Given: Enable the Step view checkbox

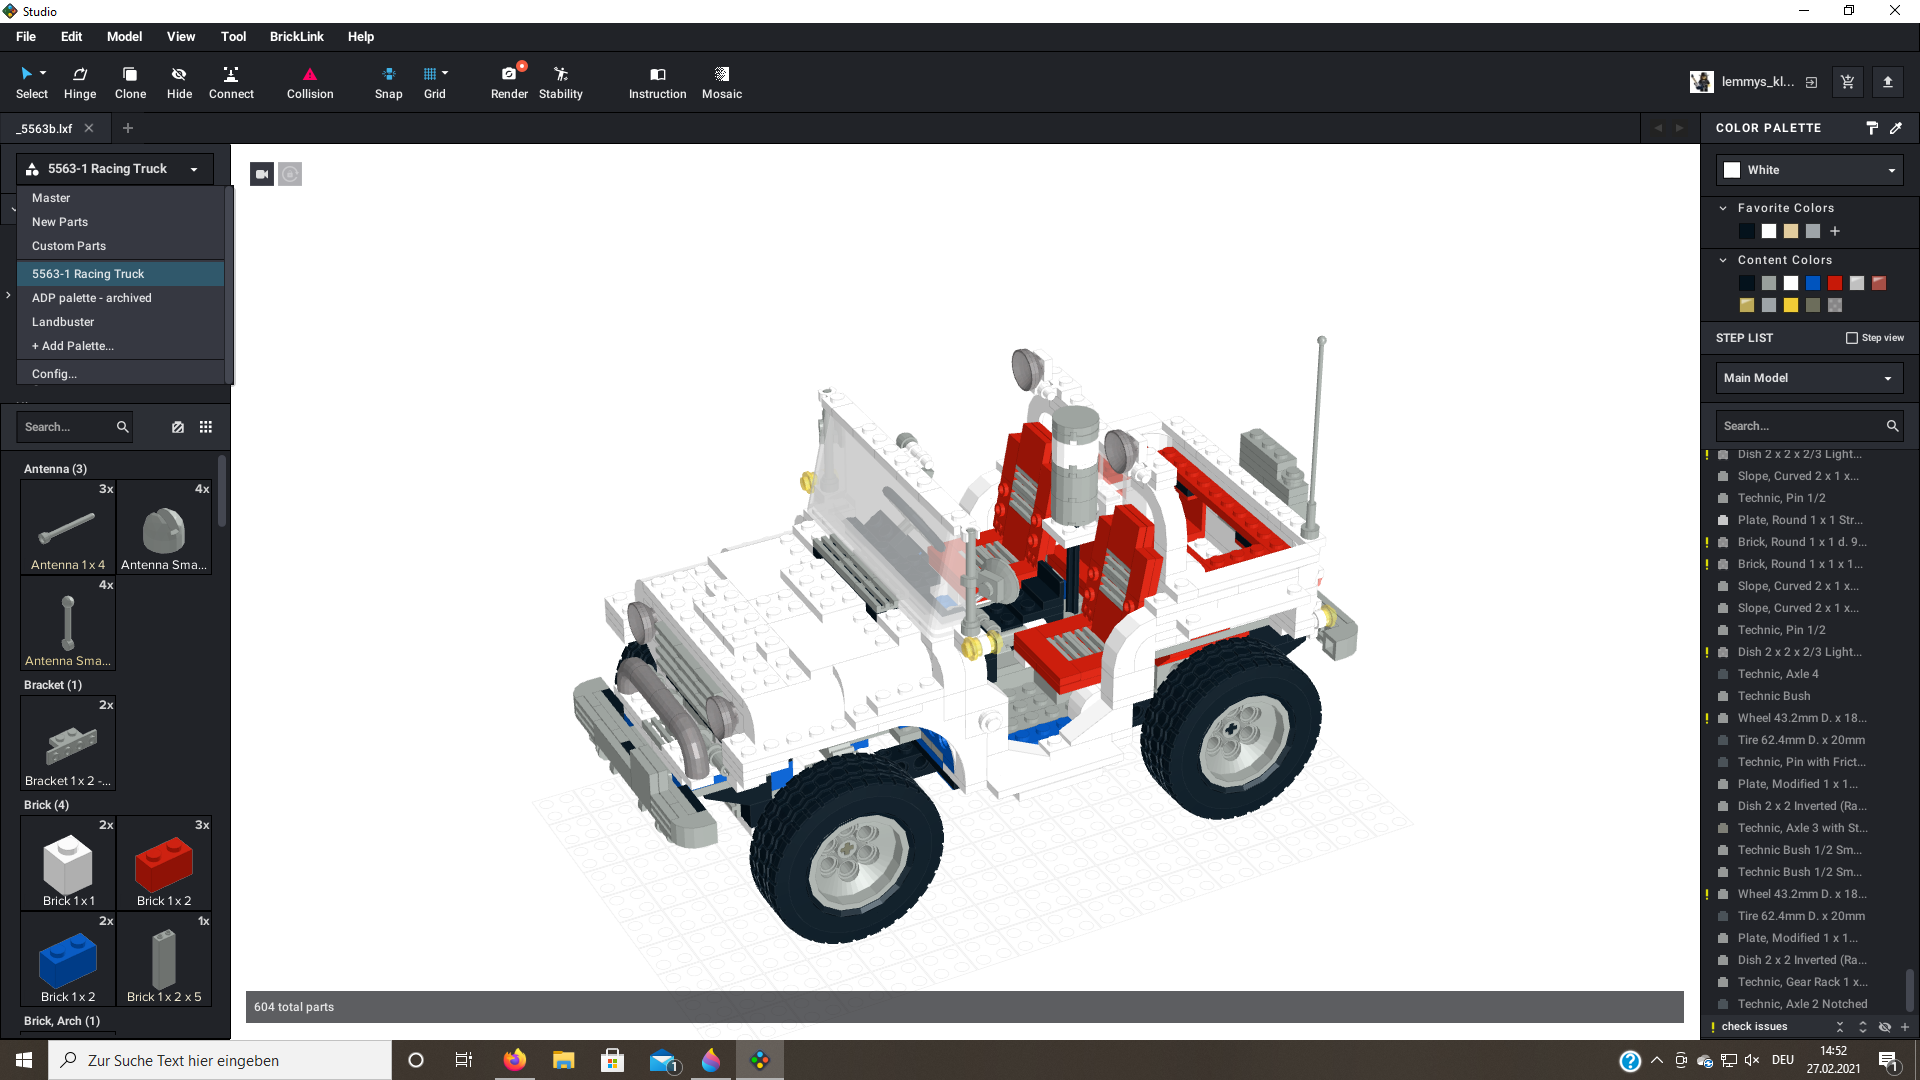Looking at the screenshot, I should 1851,338.
